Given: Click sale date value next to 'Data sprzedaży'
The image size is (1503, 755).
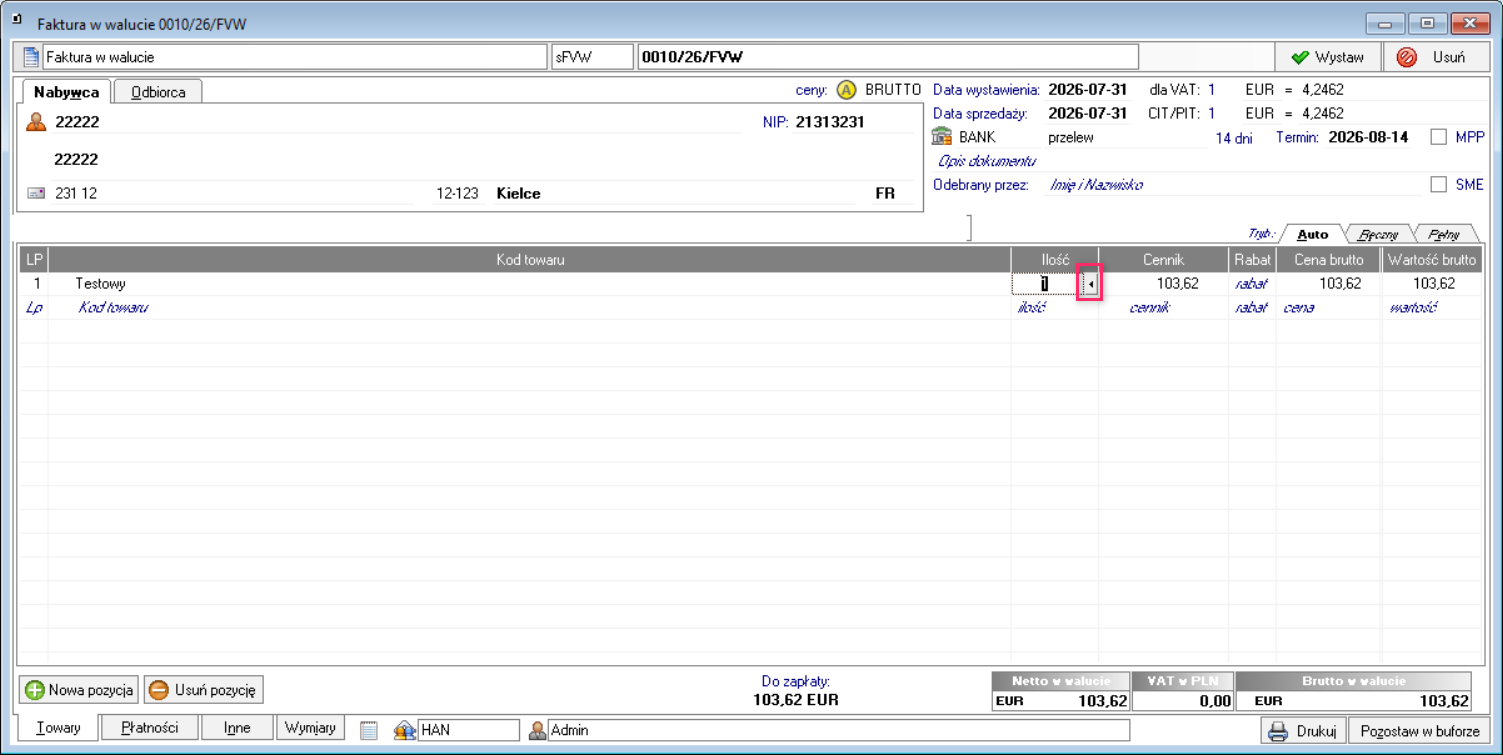Looking at the screenshot, I should pos(1087,114).
